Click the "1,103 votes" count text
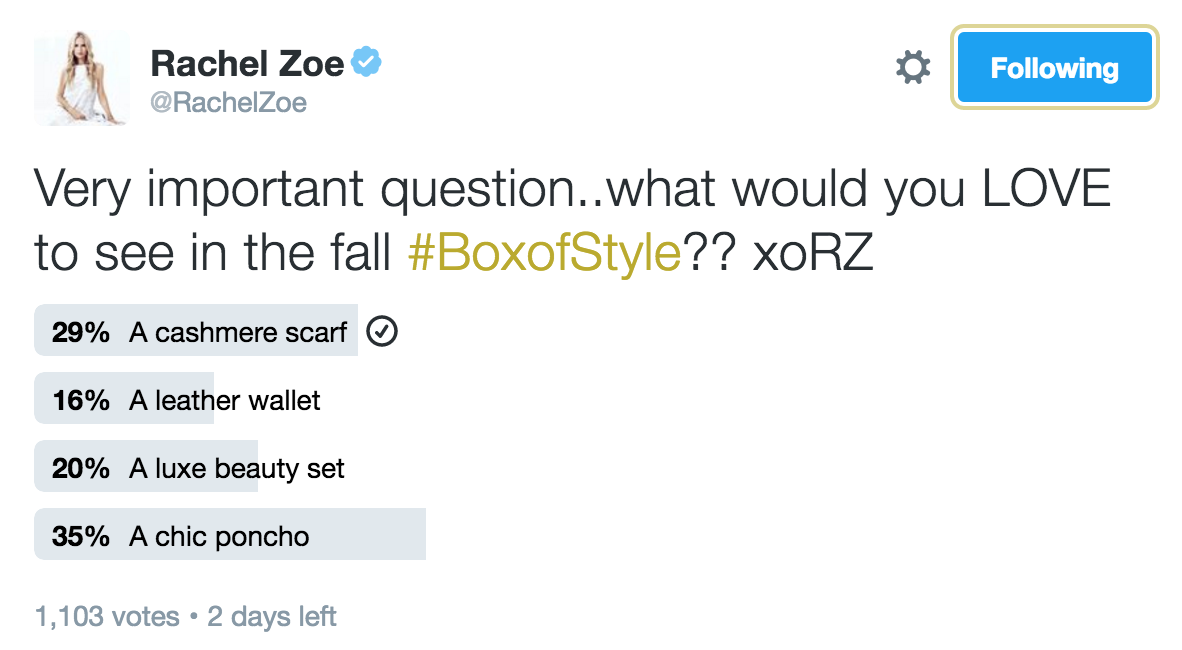1182x650 pixels. pos(108,617)
